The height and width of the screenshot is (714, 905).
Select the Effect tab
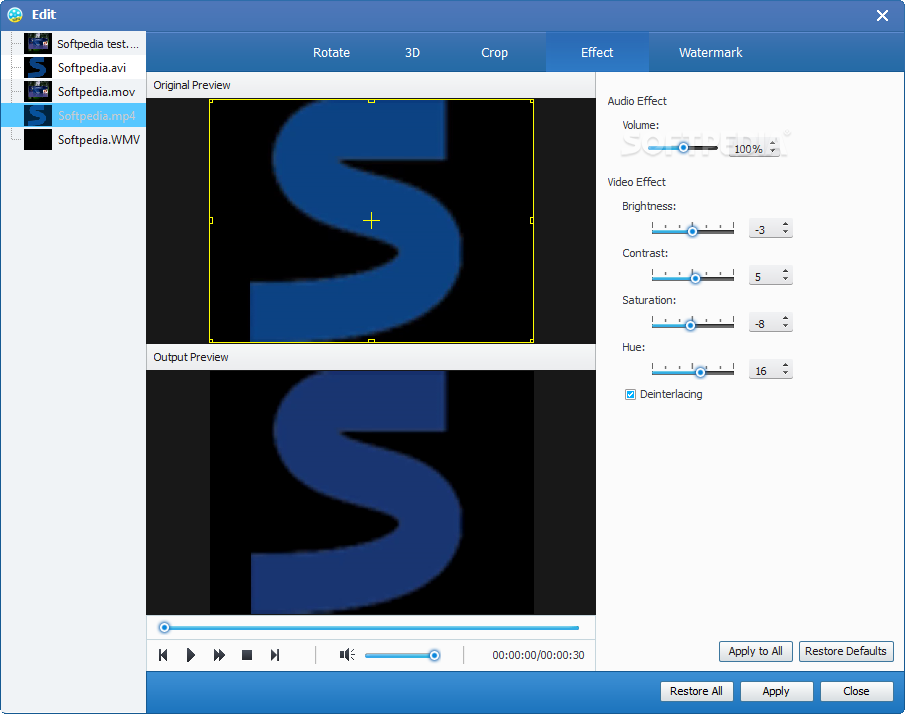tap(597, 53)
